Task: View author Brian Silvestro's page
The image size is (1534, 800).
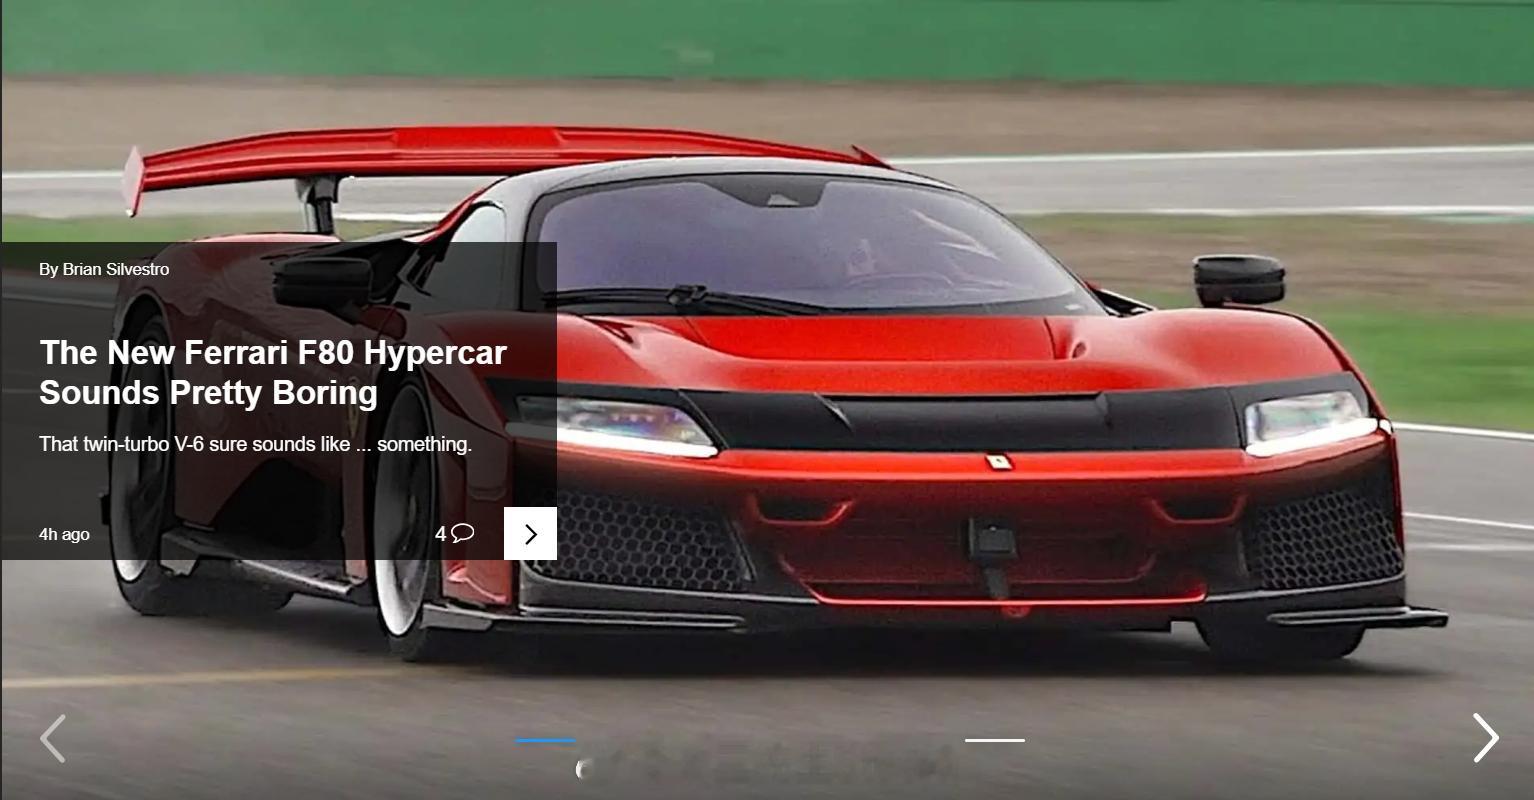Action: click(116, 269)
